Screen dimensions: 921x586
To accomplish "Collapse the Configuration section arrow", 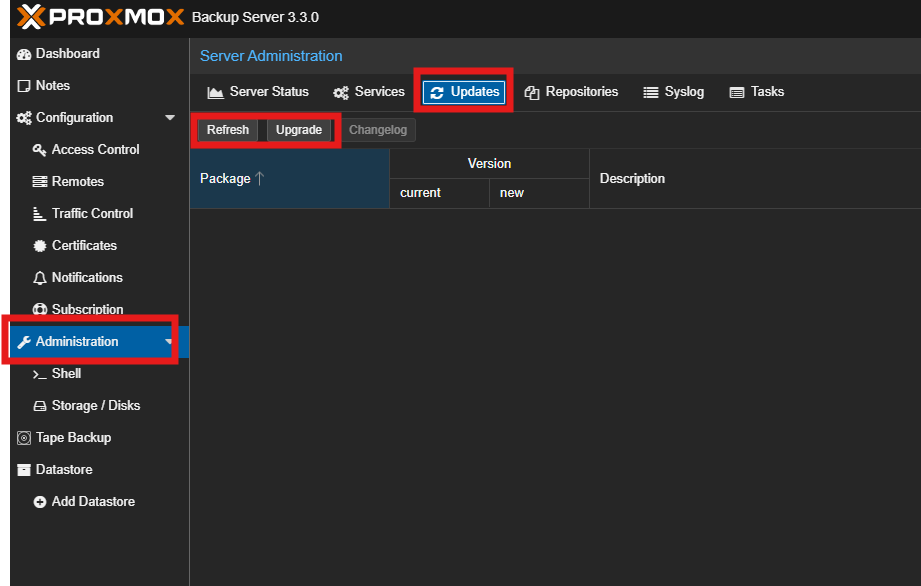I will click(x=170, y=117).
